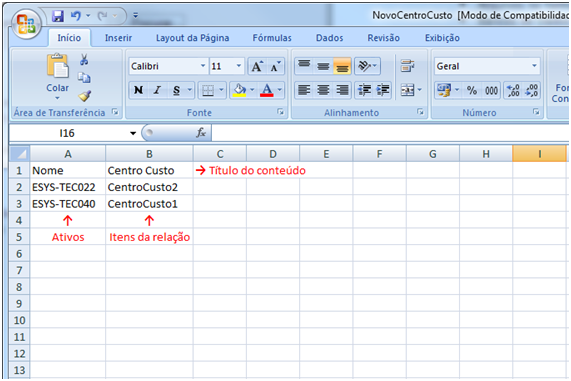Screen dimensions: 571x381
Task: Center text horizontally
Action: [323, 90]
